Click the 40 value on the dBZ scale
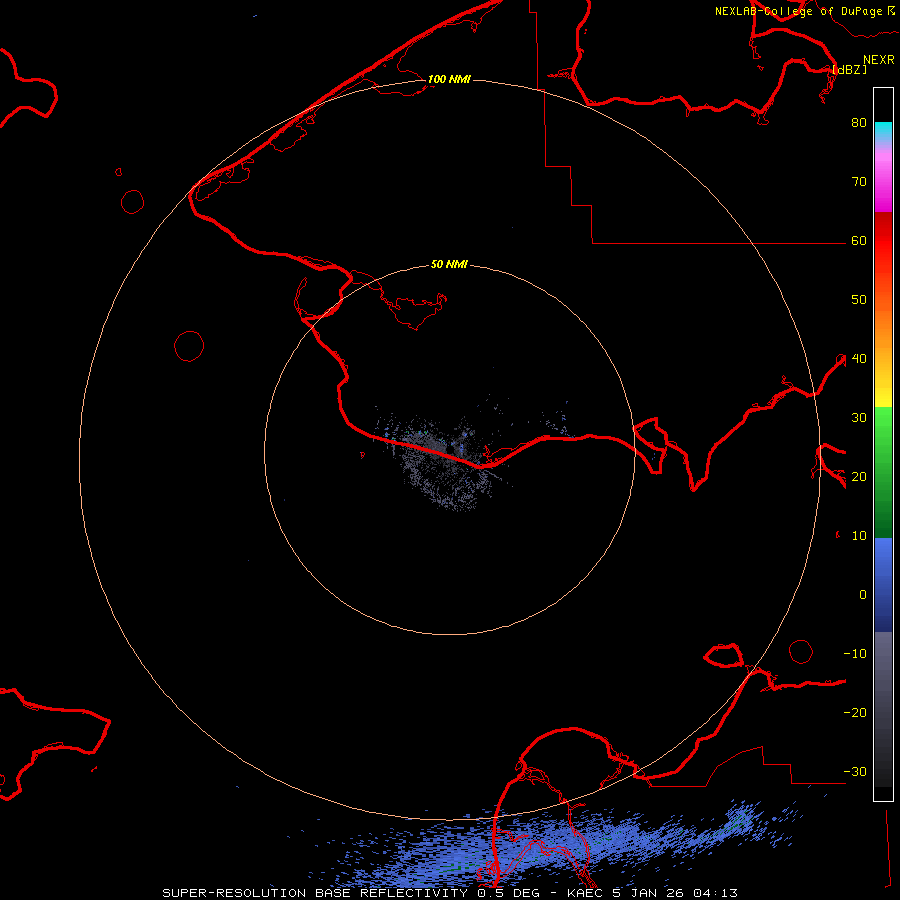900x900 pixels. point(859,359)
